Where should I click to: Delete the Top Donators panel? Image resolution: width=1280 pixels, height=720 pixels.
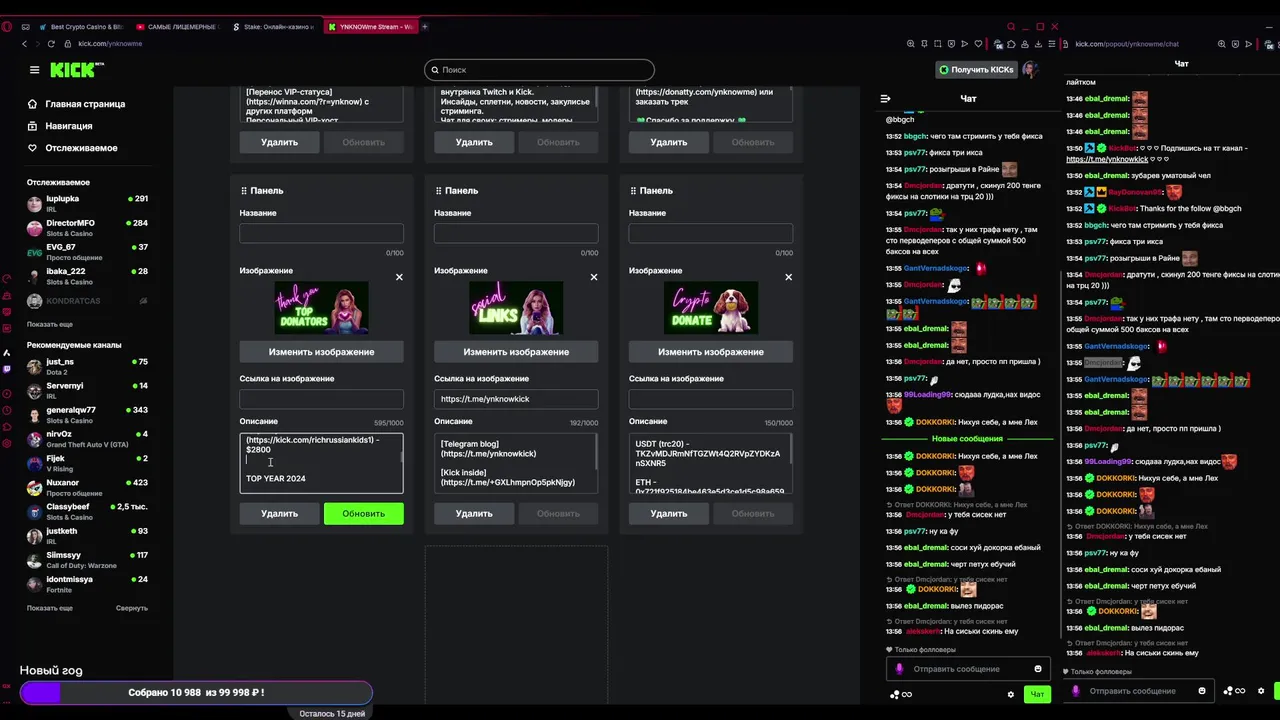point(280,514)
